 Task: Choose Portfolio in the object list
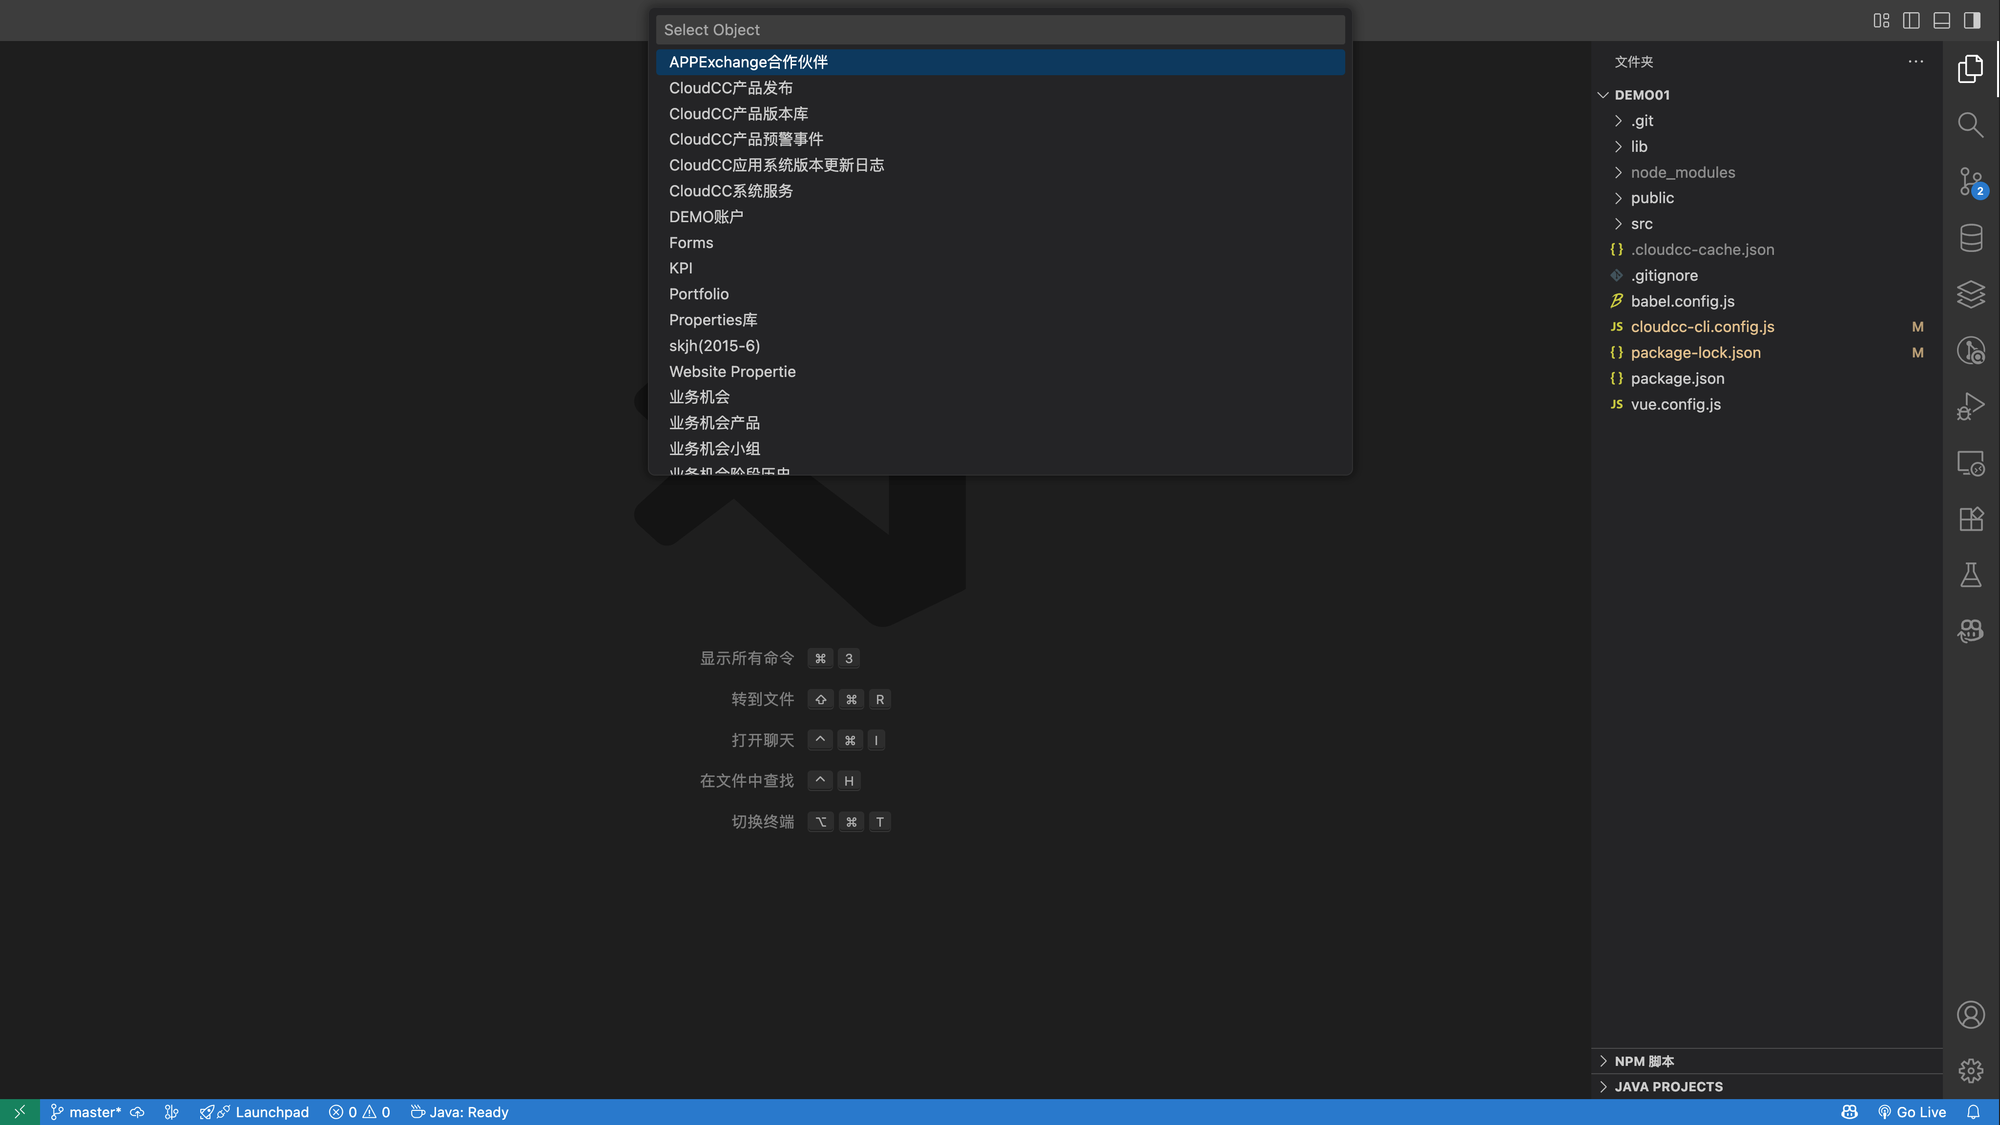(x=698, y=294)
